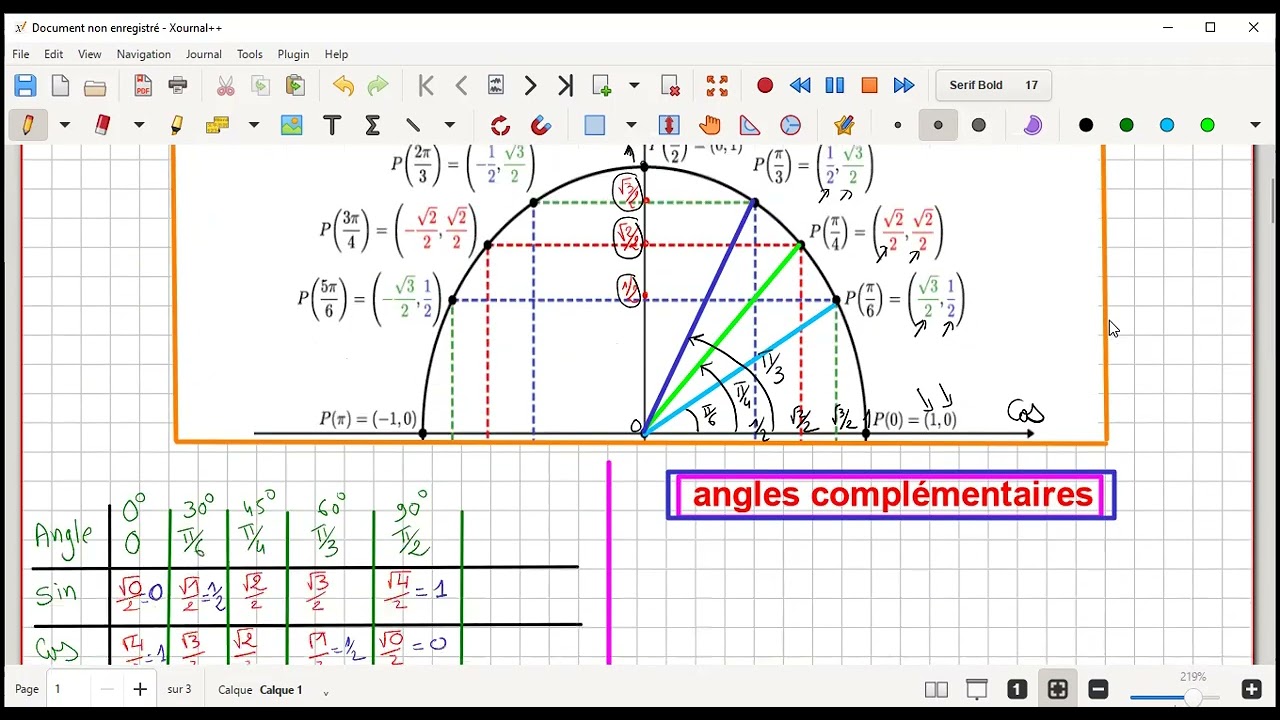Print the document
This screenshot has width=1280, height=720.
pyautogui.click(x=178, y=86)
